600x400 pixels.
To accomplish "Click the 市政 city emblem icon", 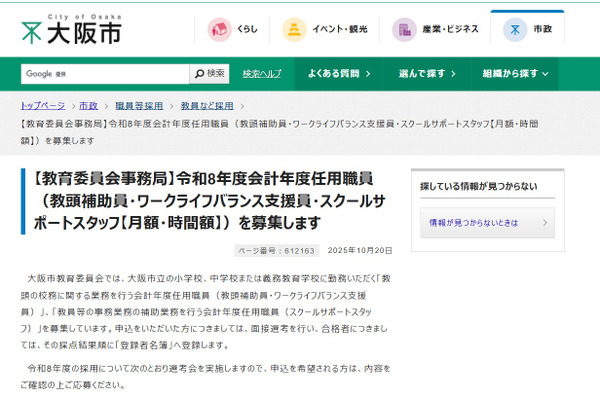I will pos(514,30).
